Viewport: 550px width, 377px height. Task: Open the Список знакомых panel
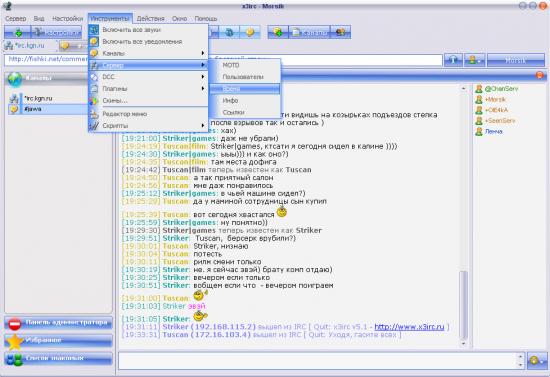point(58,359)
